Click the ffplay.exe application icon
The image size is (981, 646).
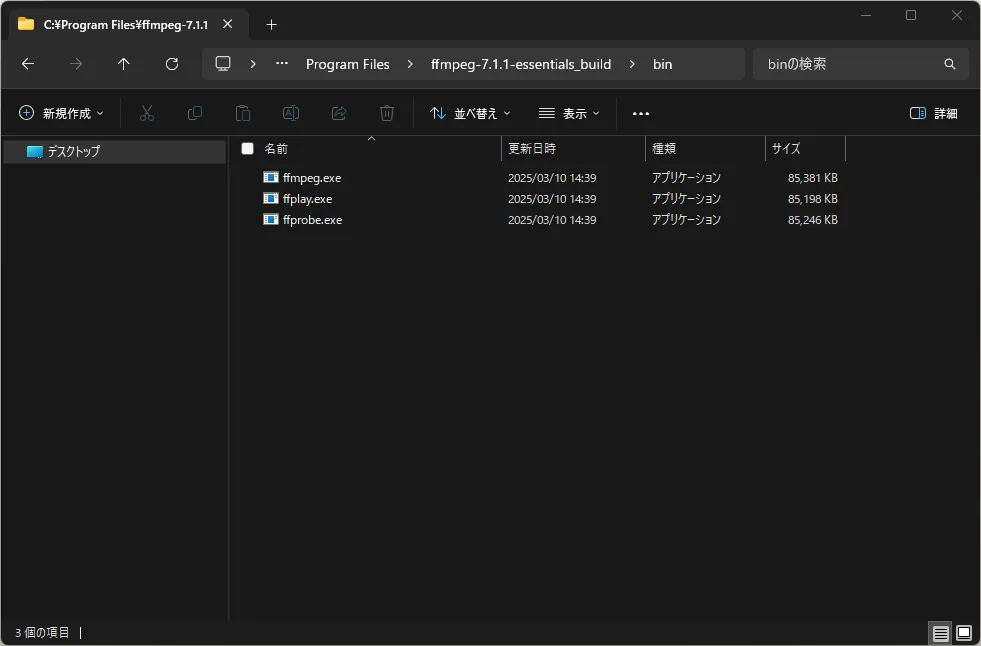[271, 198]
